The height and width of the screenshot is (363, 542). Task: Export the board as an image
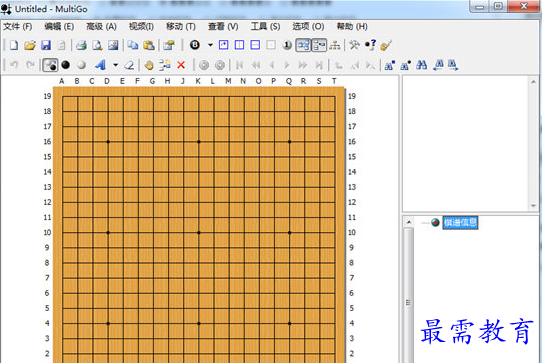(x=113, y=45)
